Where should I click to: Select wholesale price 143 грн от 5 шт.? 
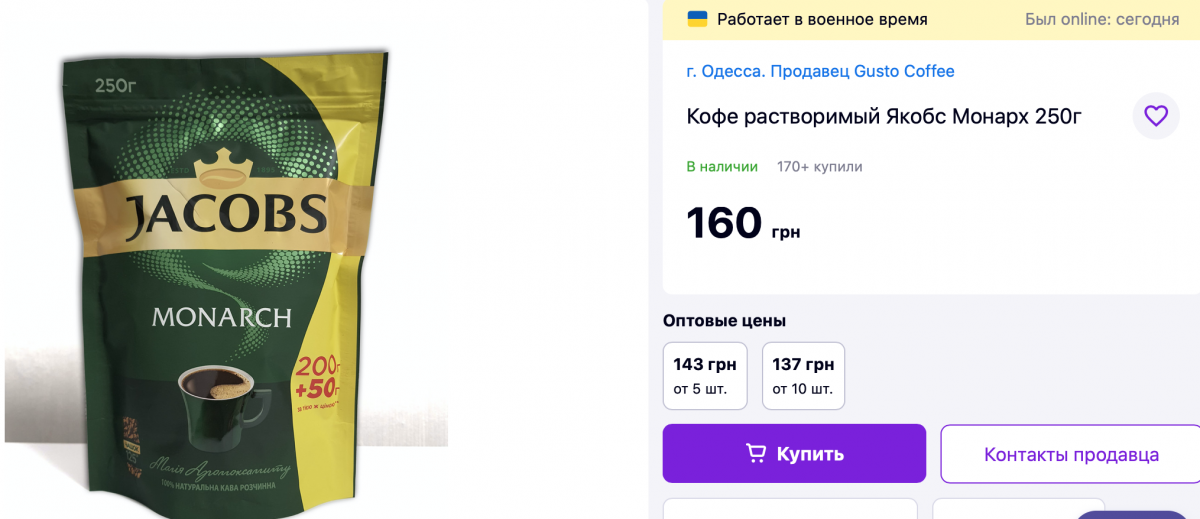coord(705,376)
